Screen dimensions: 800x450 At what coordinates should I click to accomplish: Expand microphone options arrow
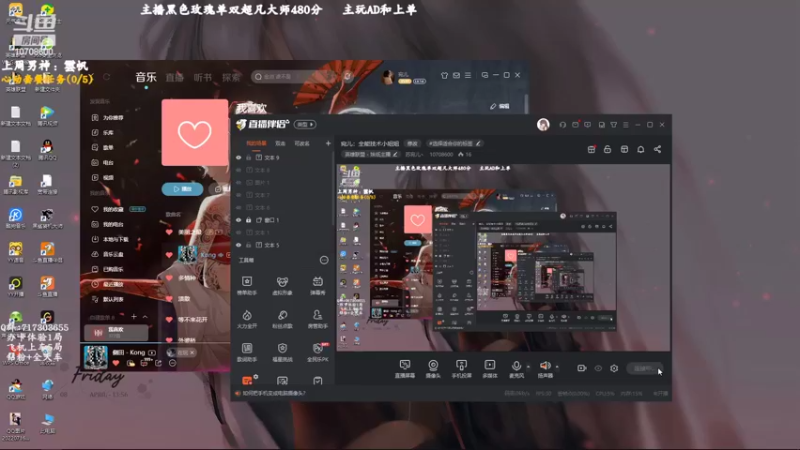click(x=528, y=366)
